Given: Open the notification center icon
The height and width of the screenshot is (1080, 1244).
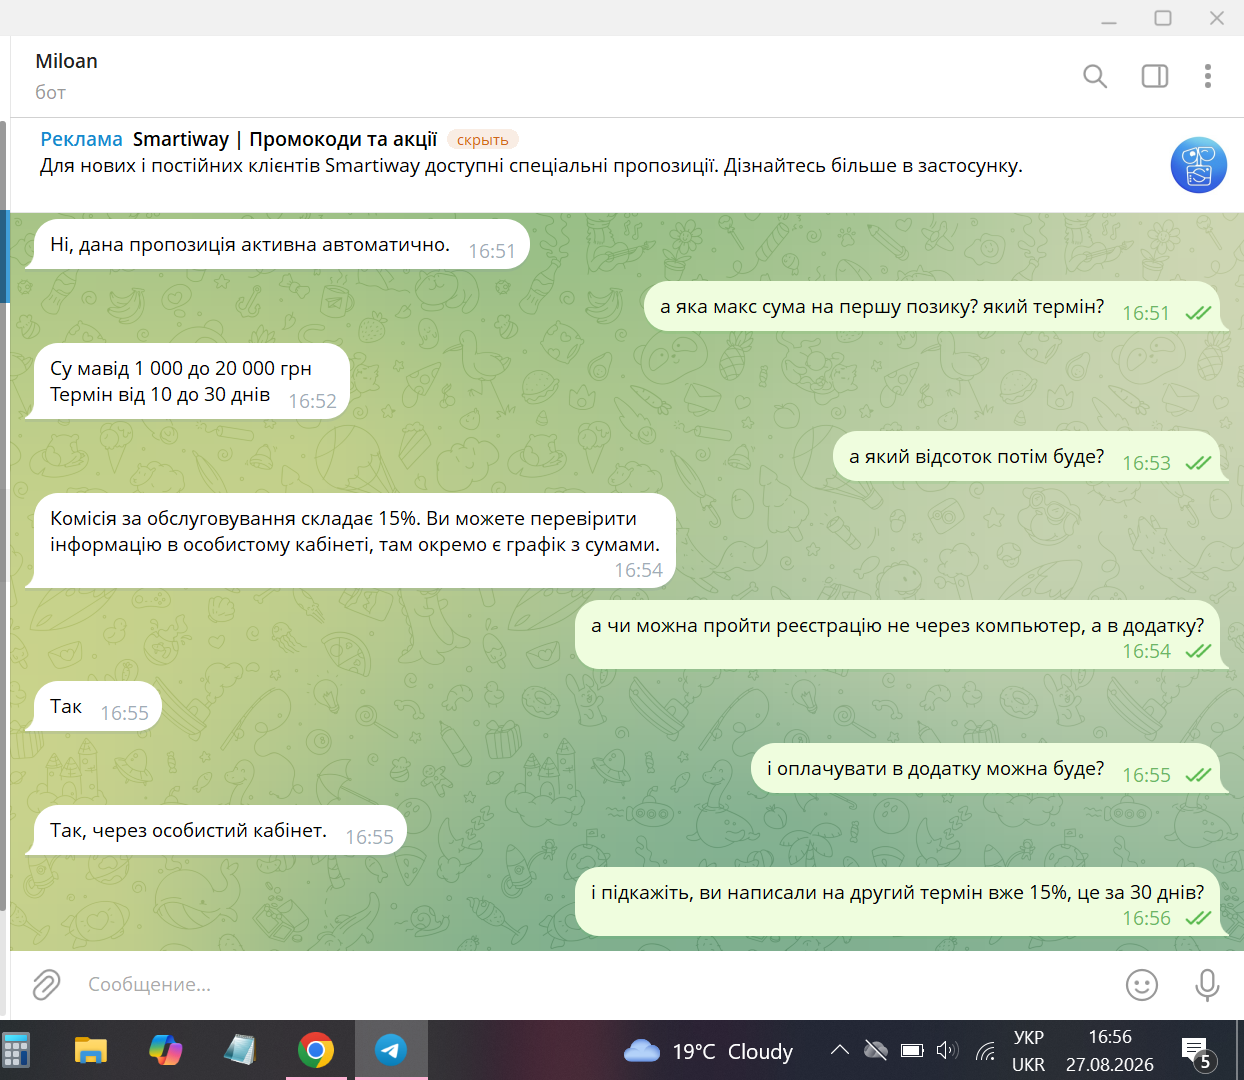Looking at the screenshot, I should point(1198,1052).
